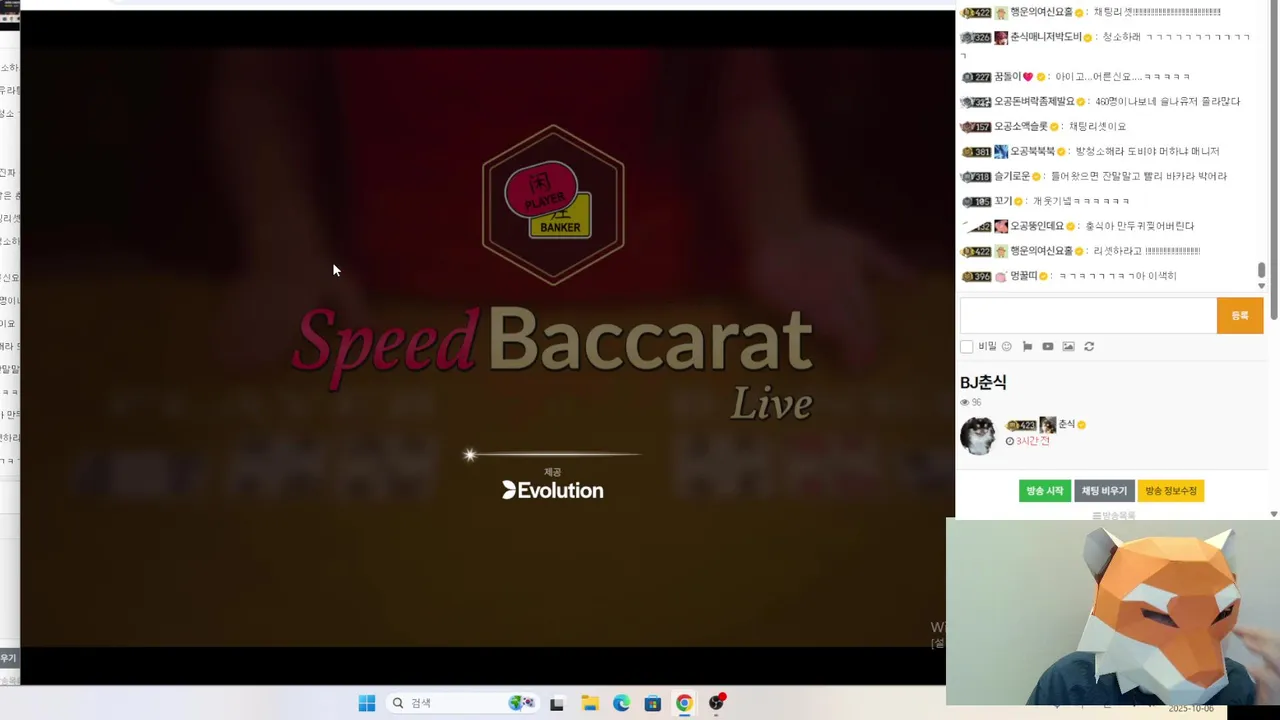Open the emoji picker smiley icon

[1007, 346]
